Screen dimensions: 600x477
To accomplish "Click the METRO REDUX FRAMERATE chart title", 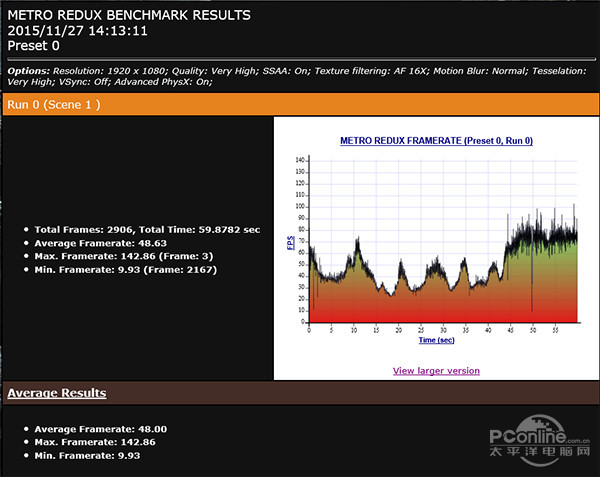I will point(436,141).
